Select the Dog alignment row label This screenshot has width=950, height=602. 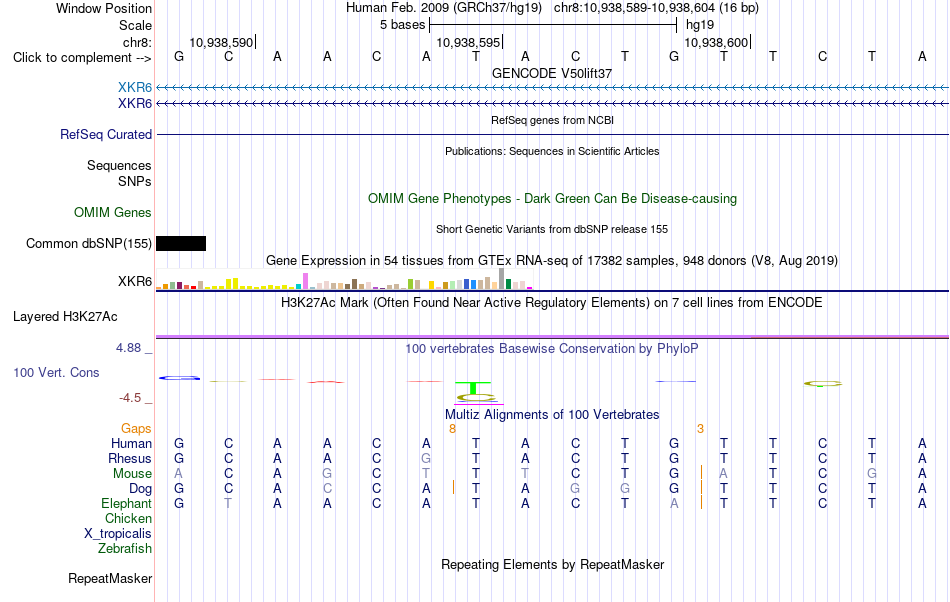pos(141,489)
